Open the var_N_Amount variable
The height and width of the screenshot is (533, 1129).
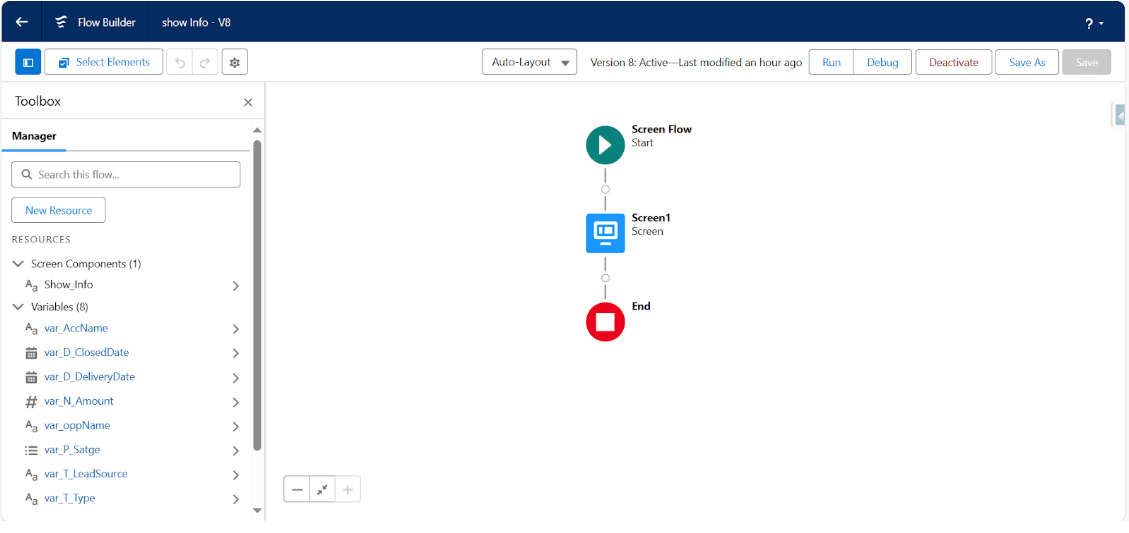point(78,400)
